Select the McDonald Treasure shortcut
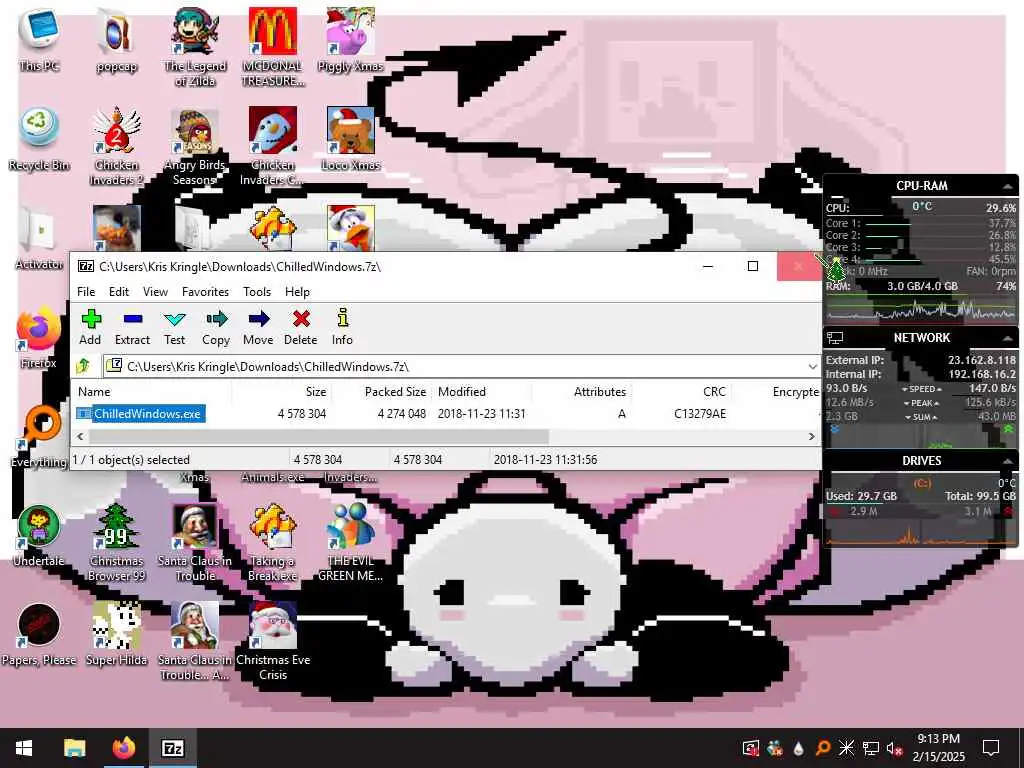The image size is (1024, 768). coord(273,47)
